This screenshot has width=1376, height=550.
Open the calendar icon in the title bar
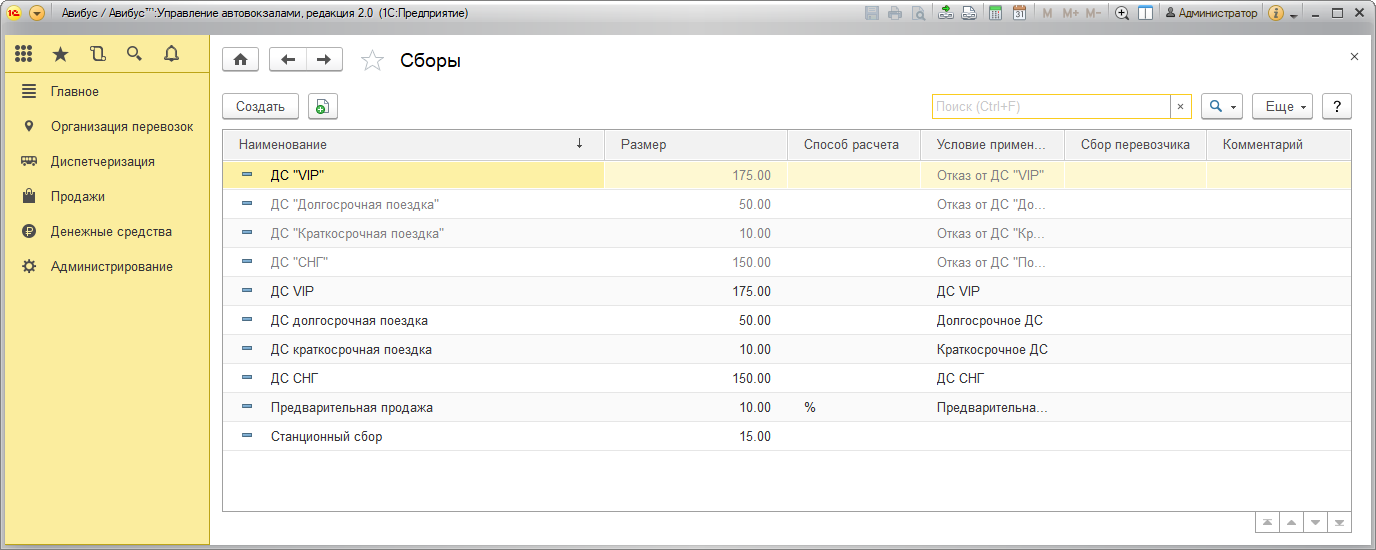pos(1019,13)
